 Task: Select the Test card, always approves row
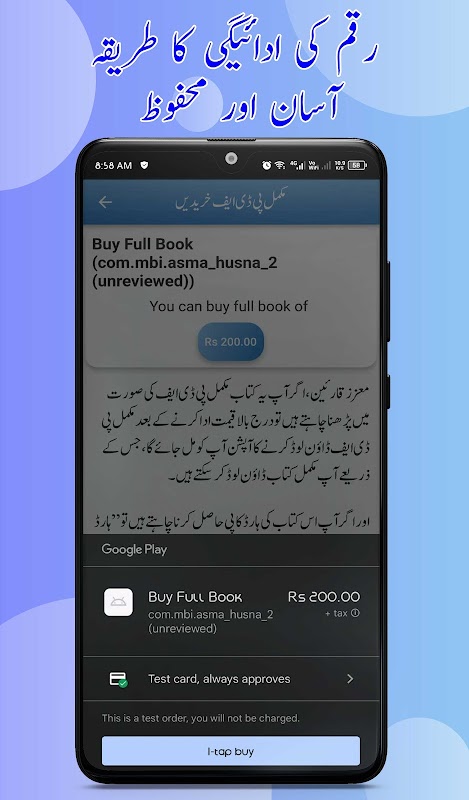click(x=231, y=679)
